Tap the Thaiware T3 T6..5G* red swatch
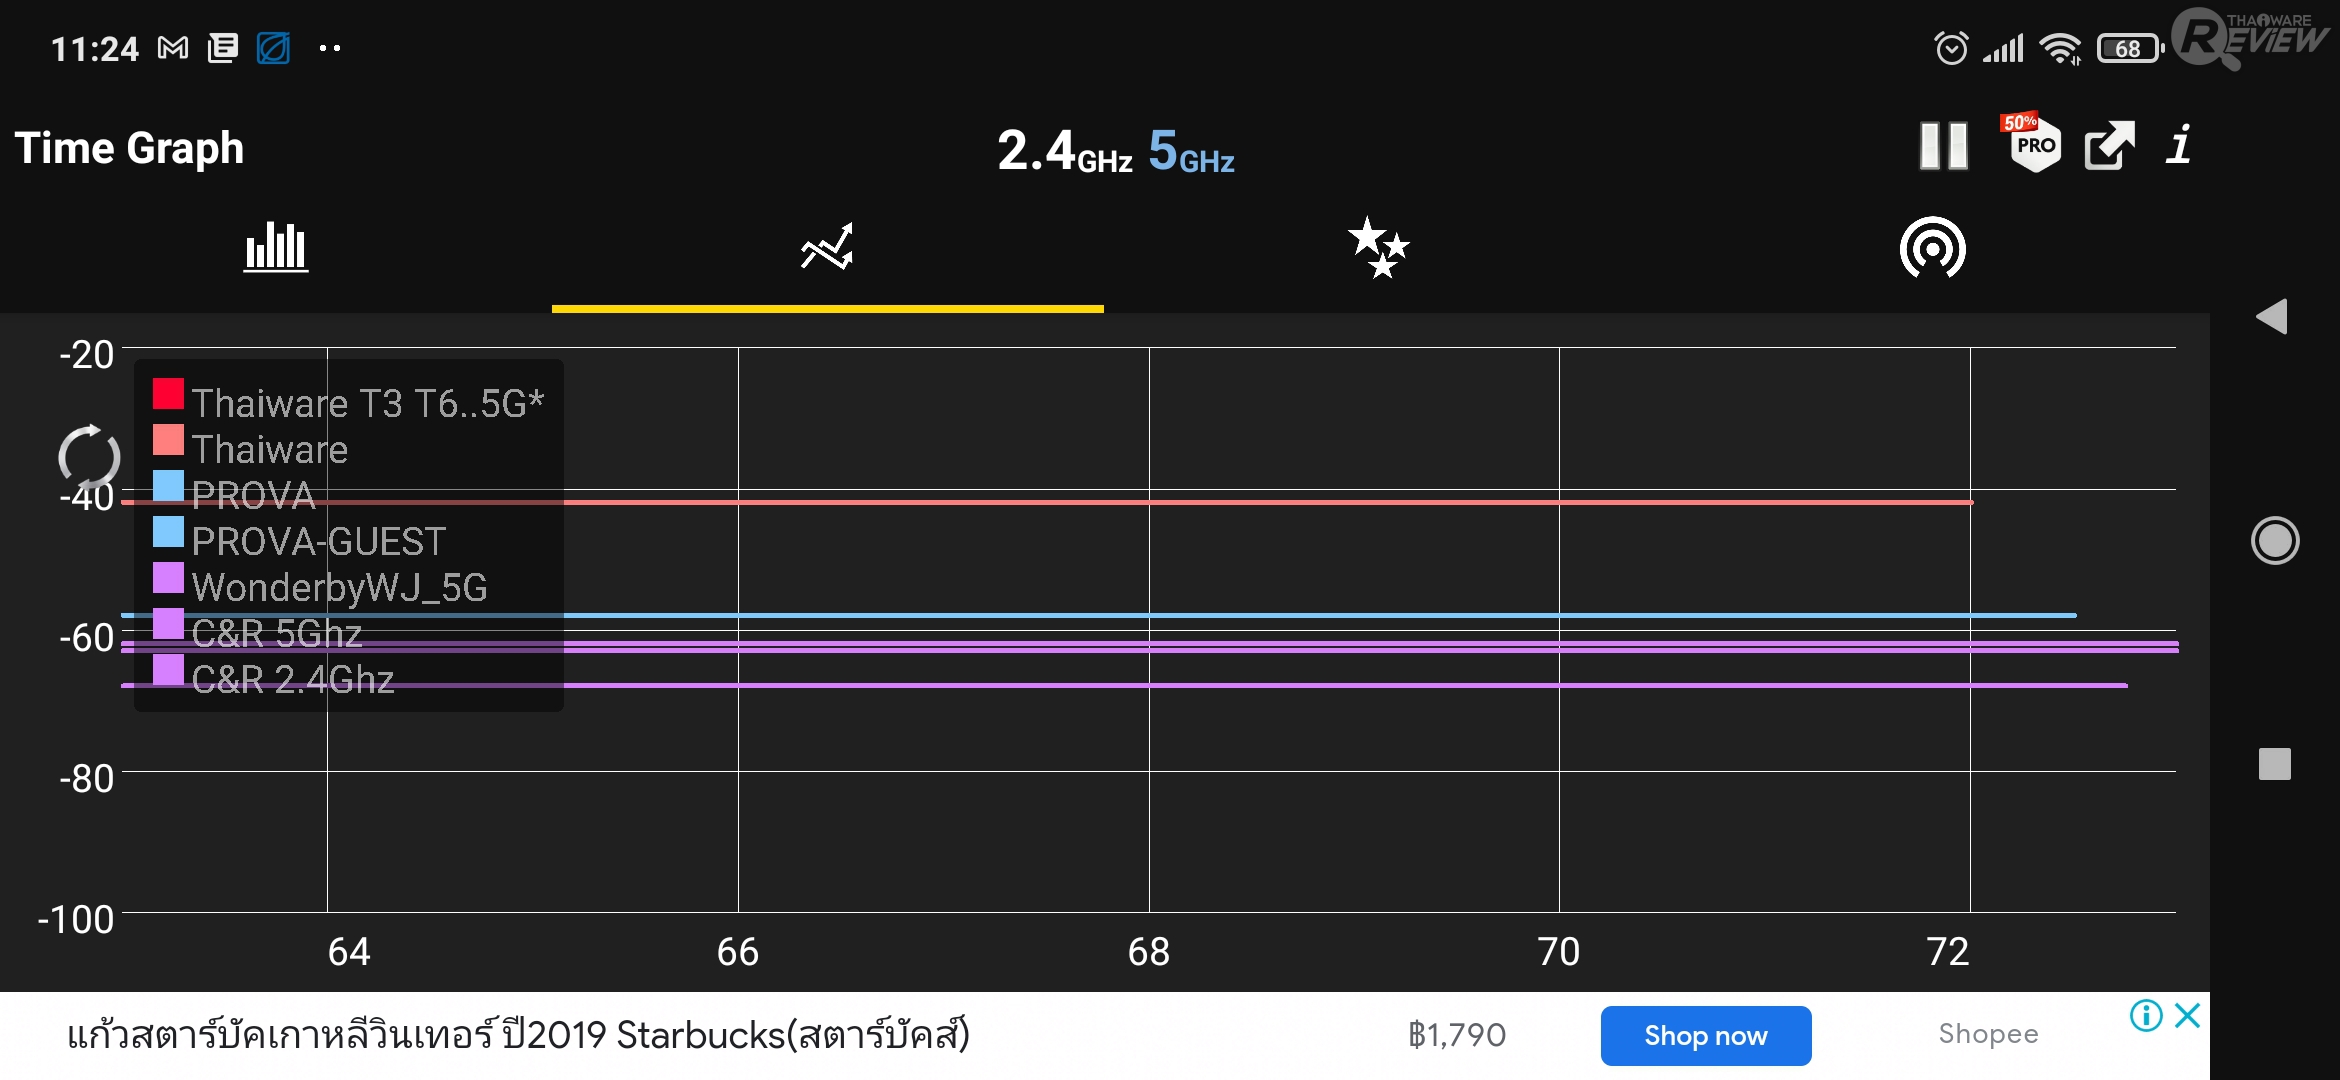Screen dimensions: 2340x1080 pos(168,394)
